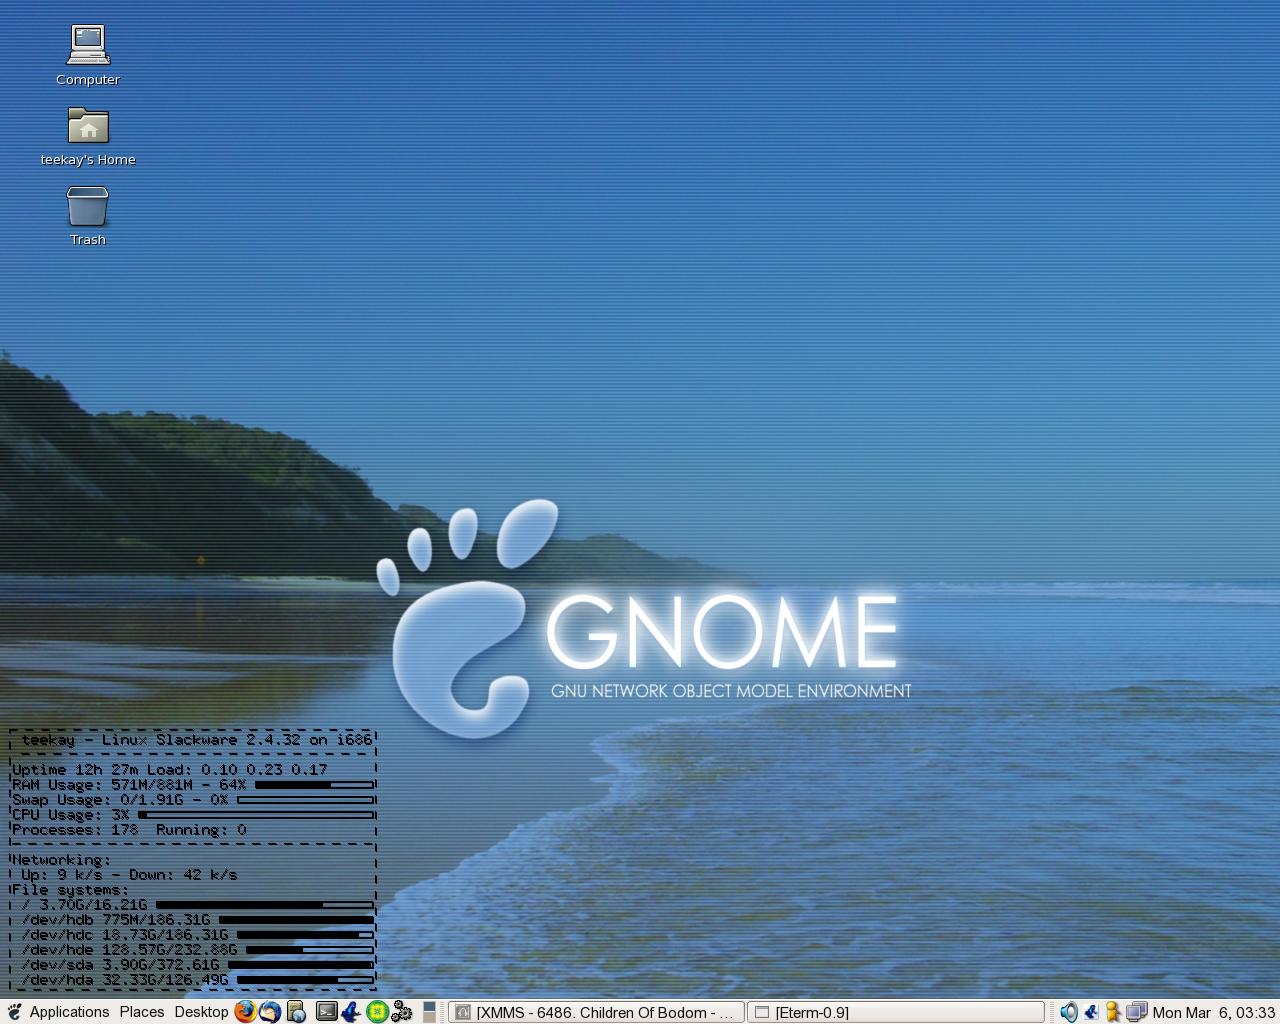Click the /dev/hdc 18.73G/186.31G row
The image size is (1280, 1024).
[x=197, y=934]
